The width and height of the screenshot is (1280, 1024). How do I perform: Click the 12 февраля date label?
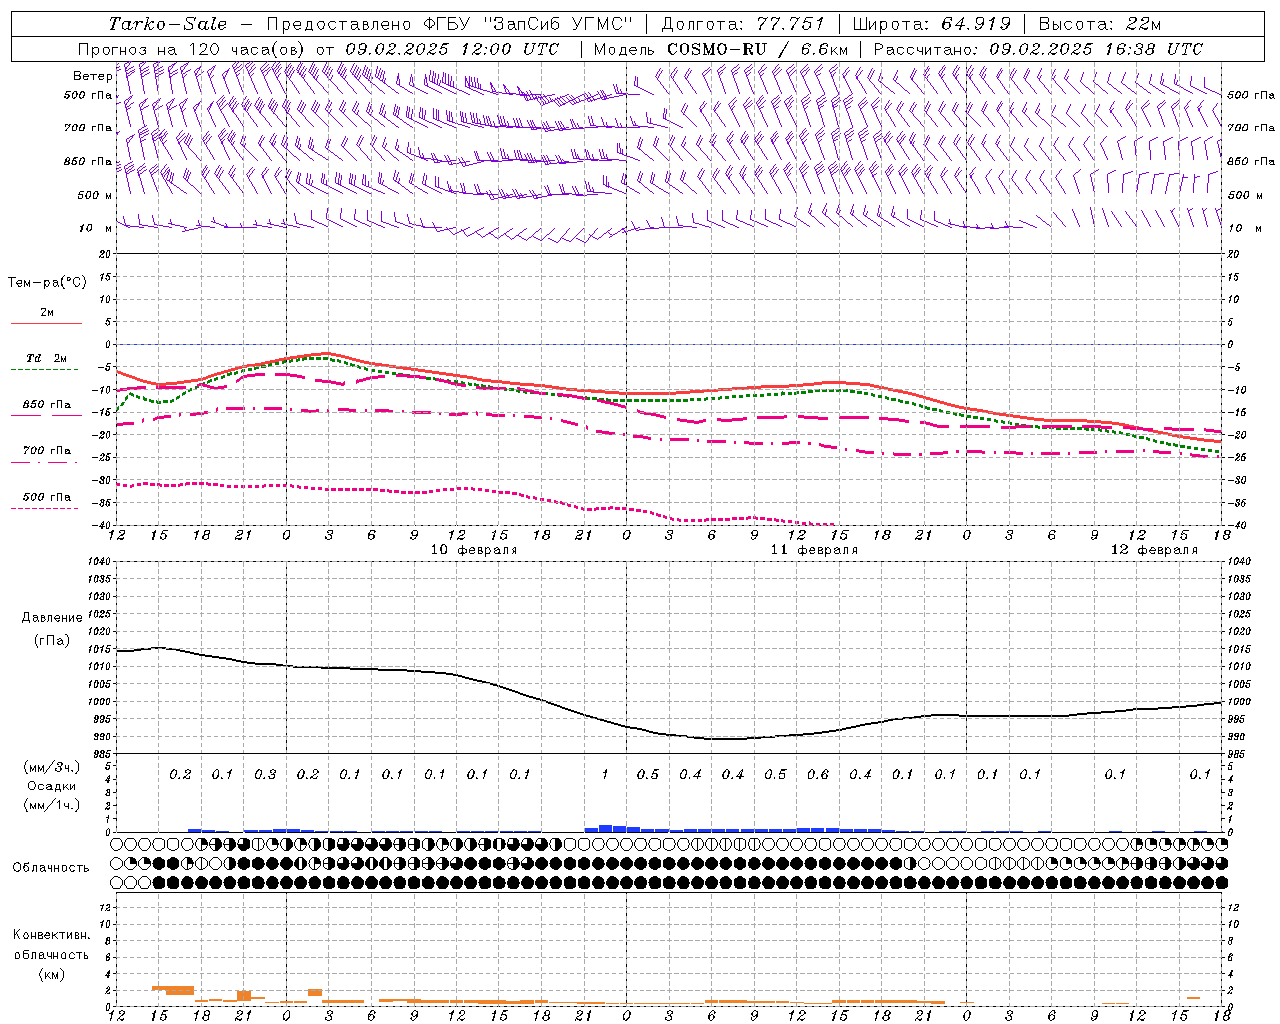1154,550
